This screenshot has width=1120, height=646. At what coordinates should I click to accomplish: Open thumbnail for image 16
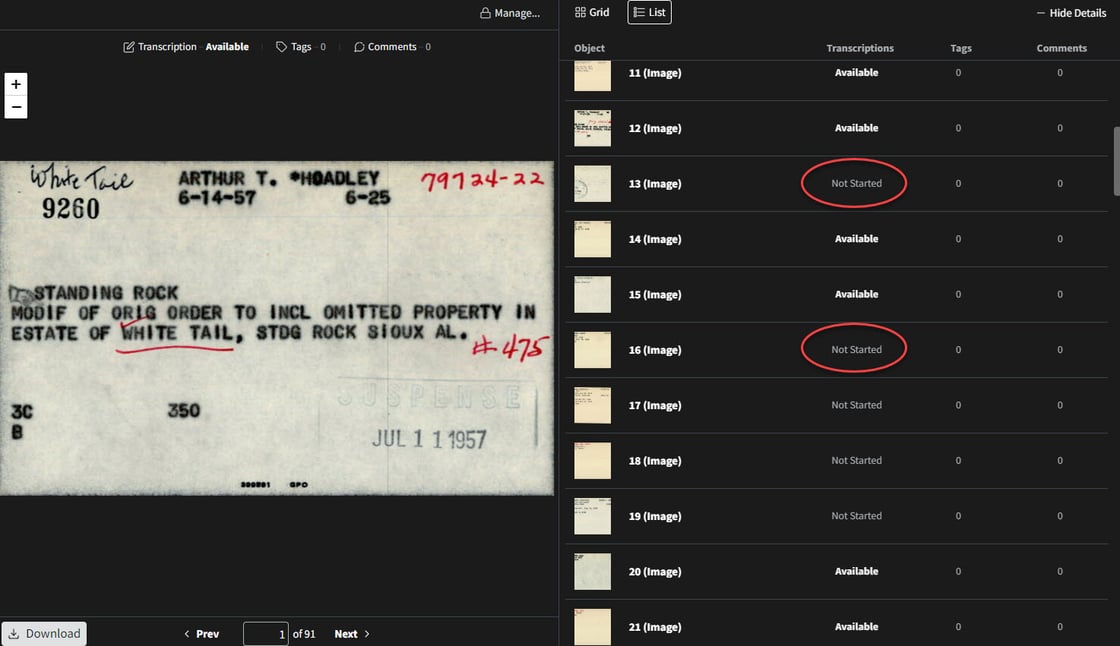tap(592, 349)
